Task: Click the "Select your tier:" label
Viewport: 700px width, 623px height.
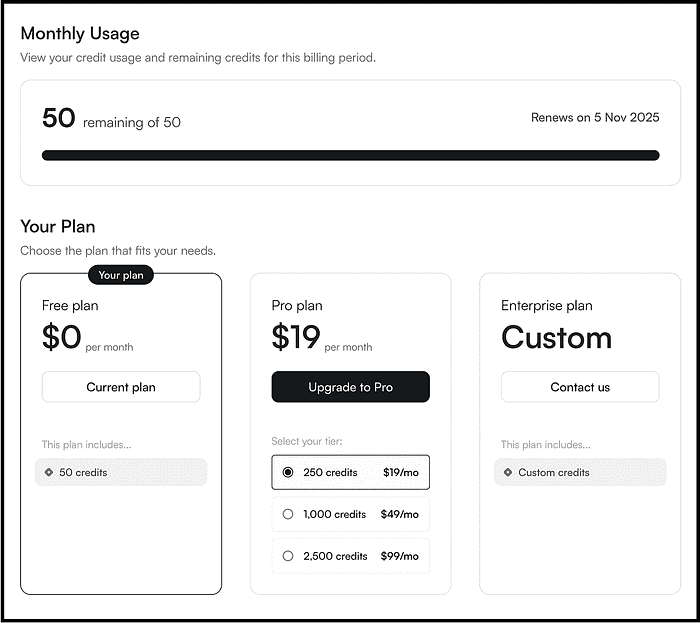Action: click(309, 441)
